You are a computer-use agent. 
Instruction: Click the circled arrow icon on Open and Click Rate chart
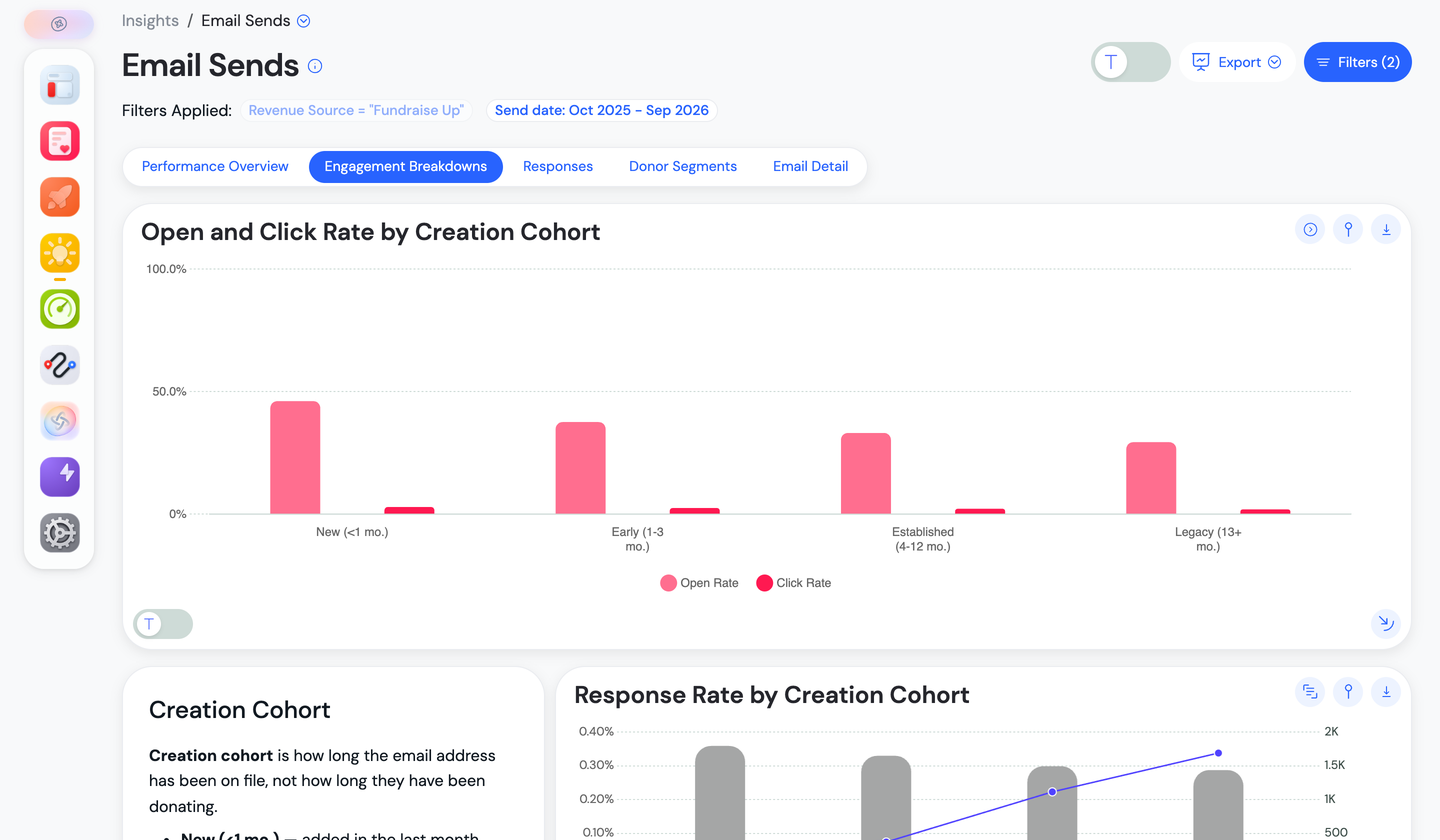click(1310, 229)
